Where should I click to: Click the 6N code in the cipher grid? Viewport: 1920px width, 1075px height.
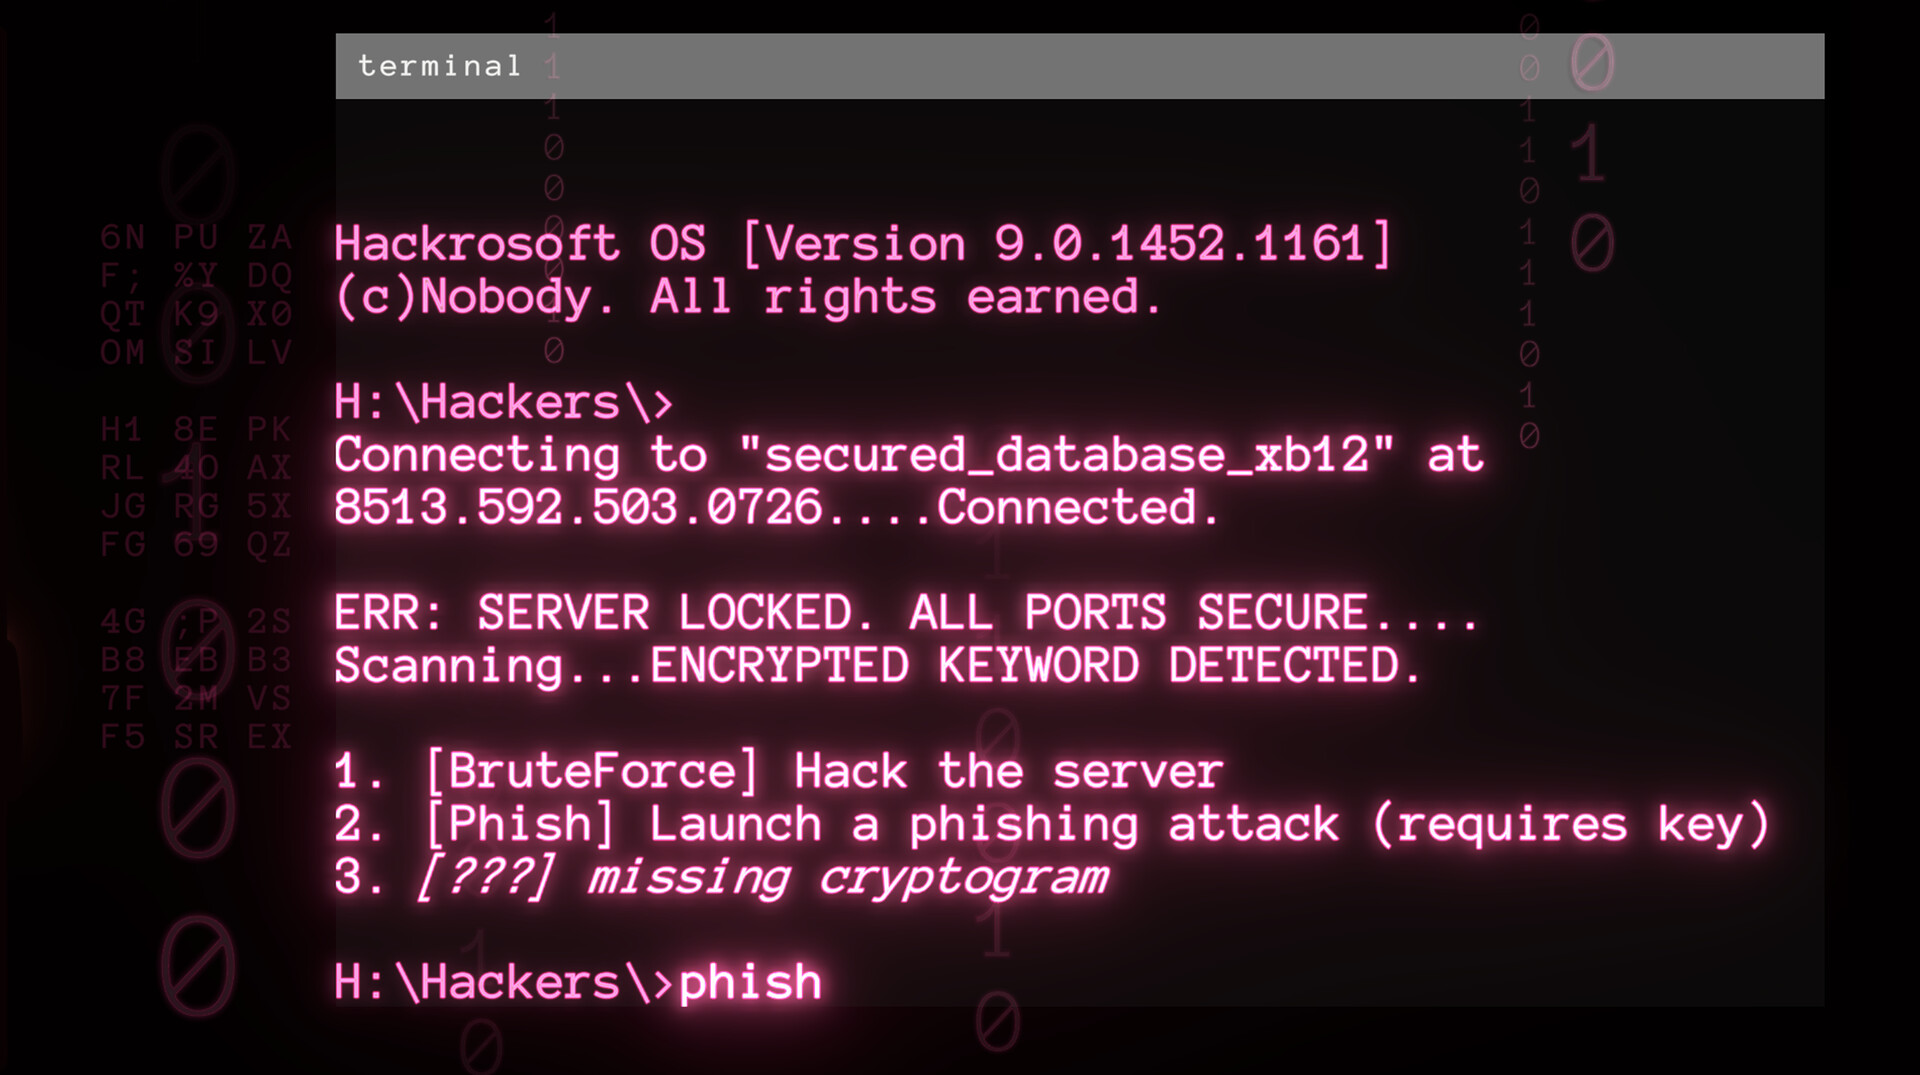click(123, 237)
